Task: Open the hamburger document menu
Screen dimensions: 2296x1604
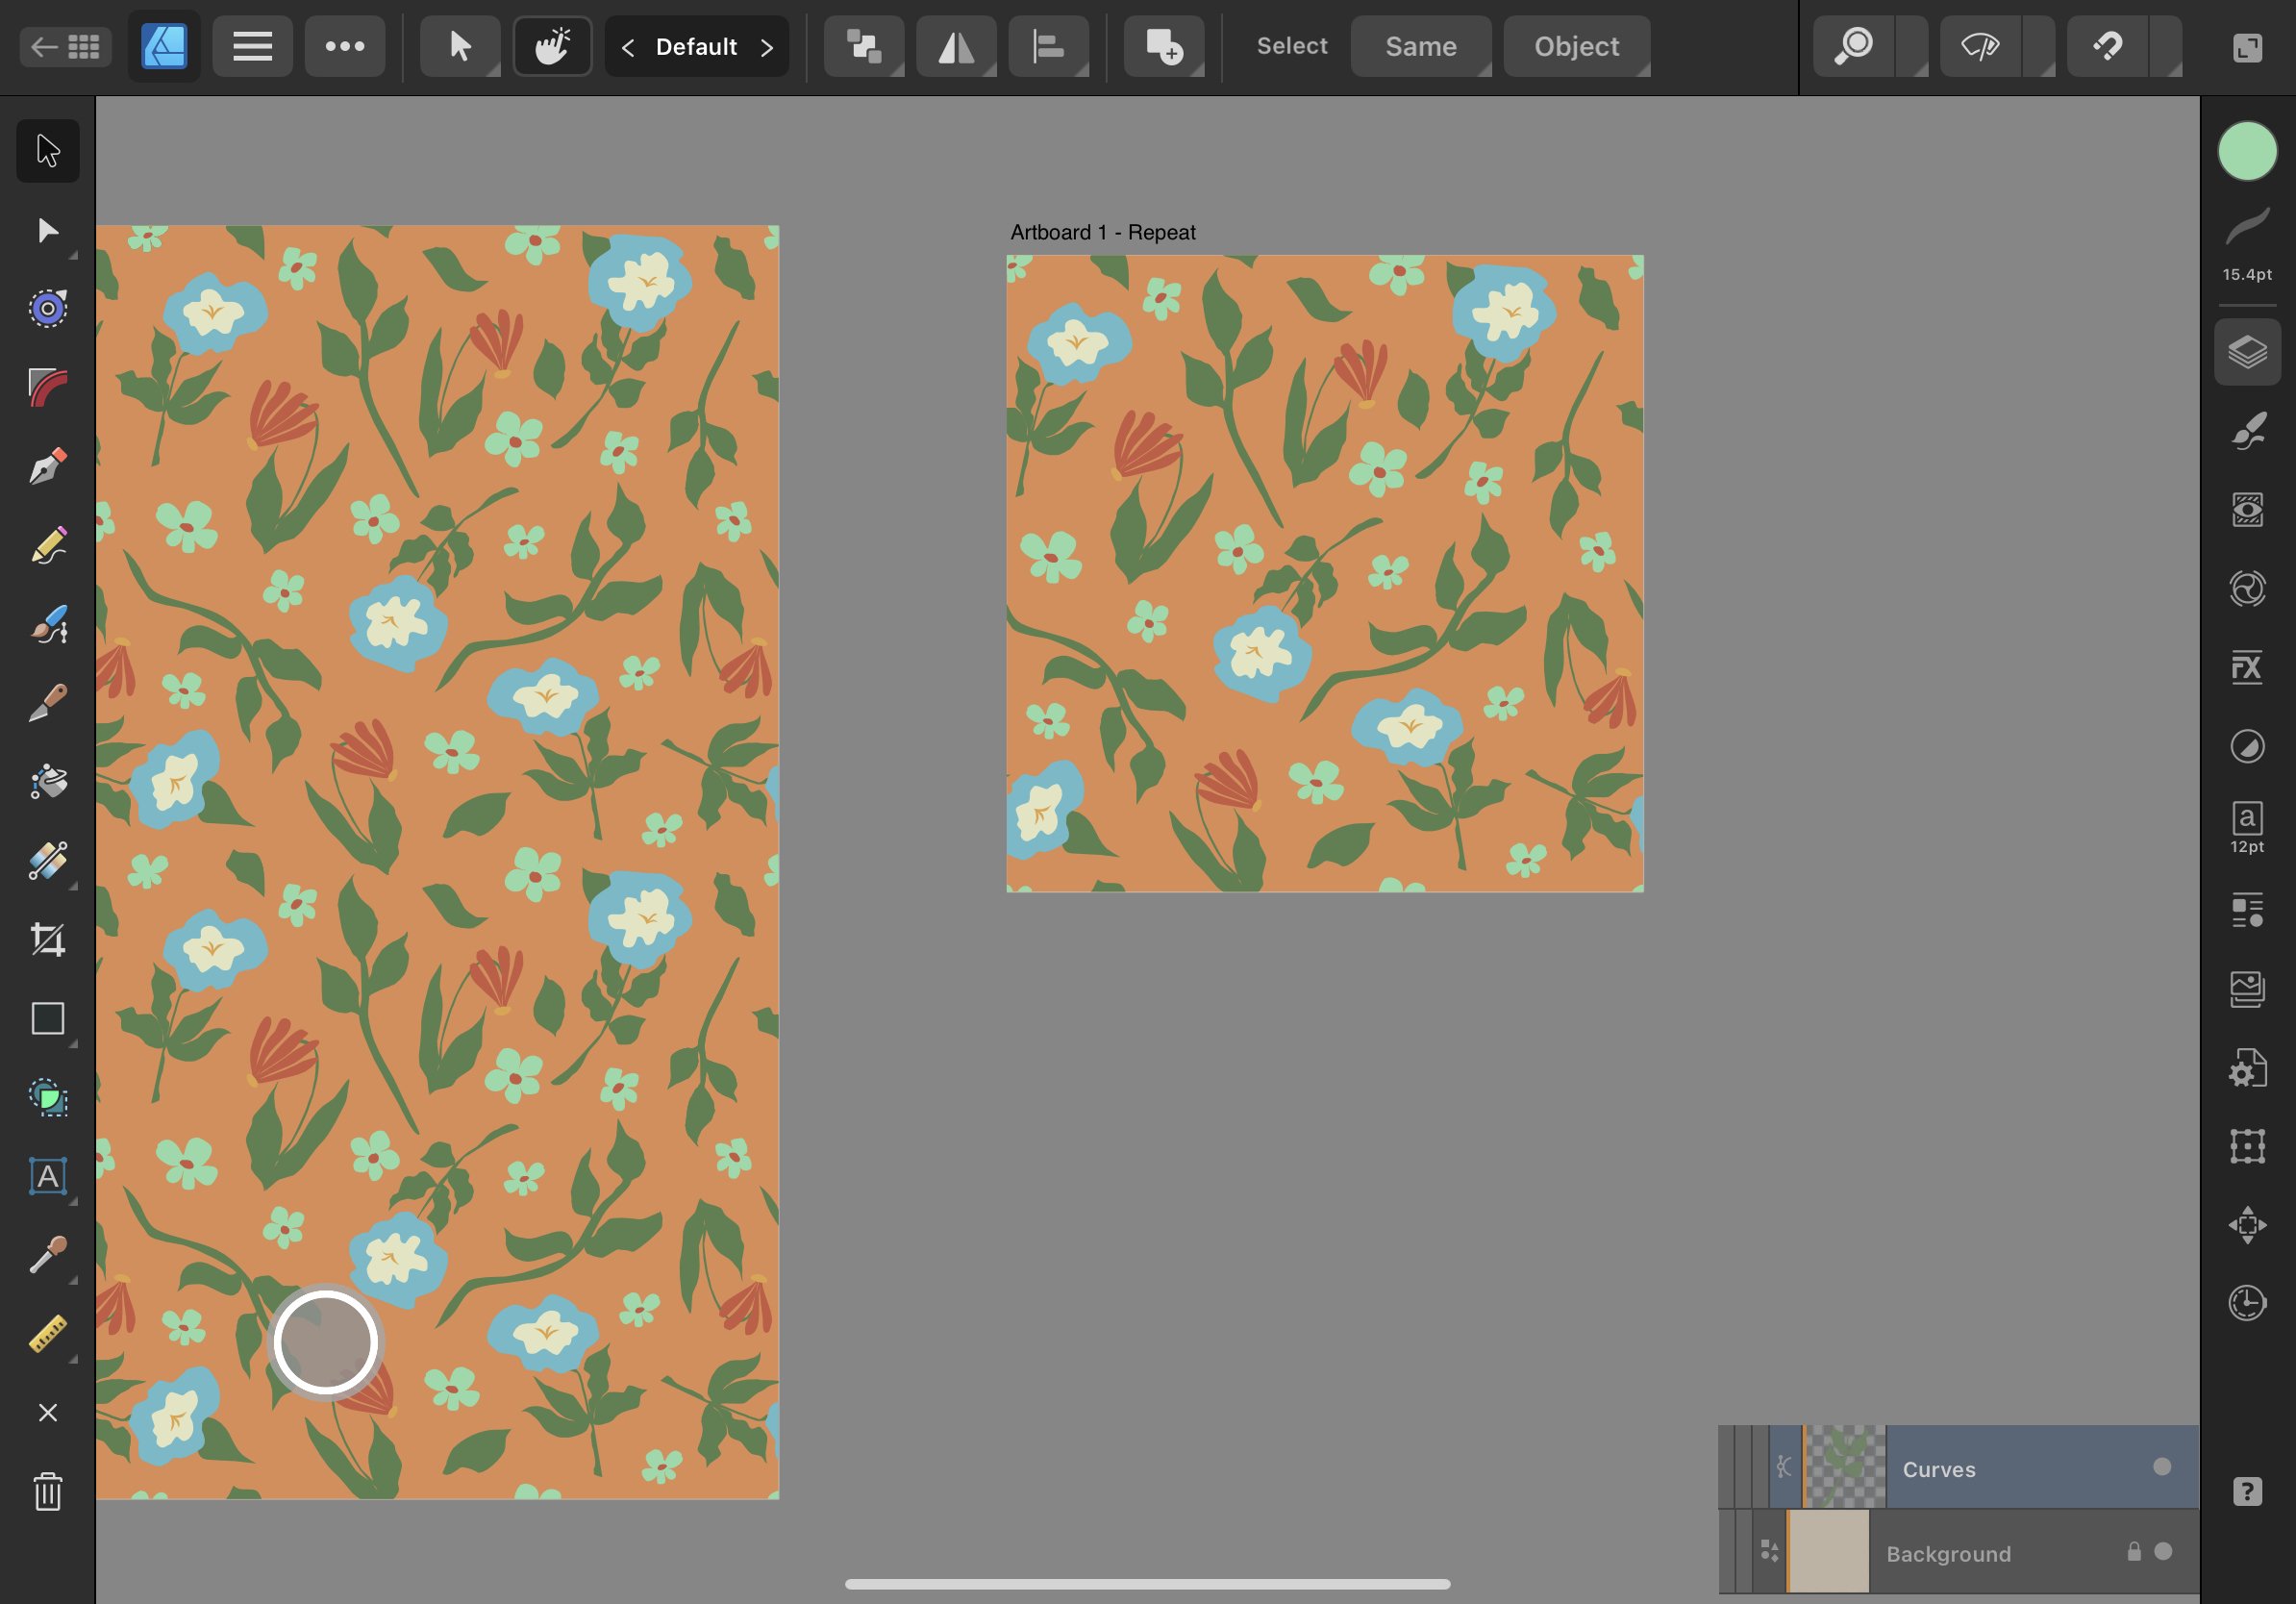Action: coord(252,46)
